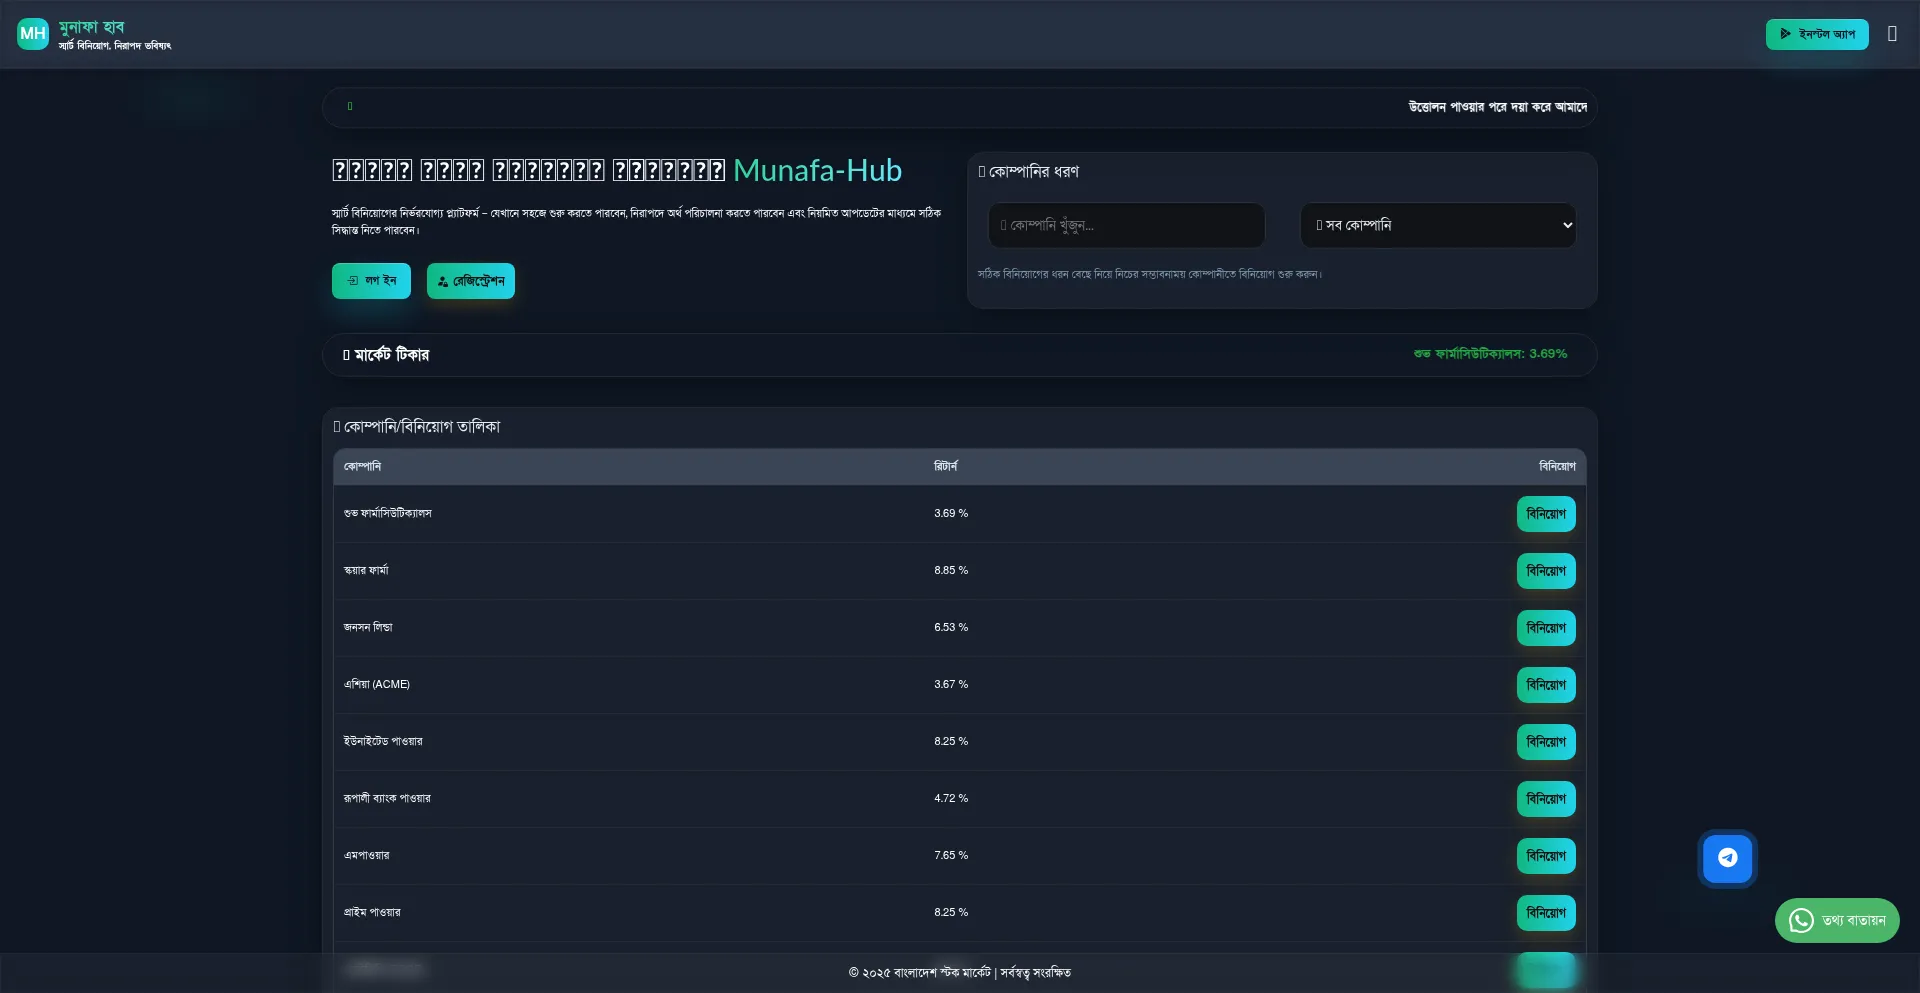Screen dimensions: 1920x993
Task: Click the floating Telegram icon button
Action: tap(1727, 858)
